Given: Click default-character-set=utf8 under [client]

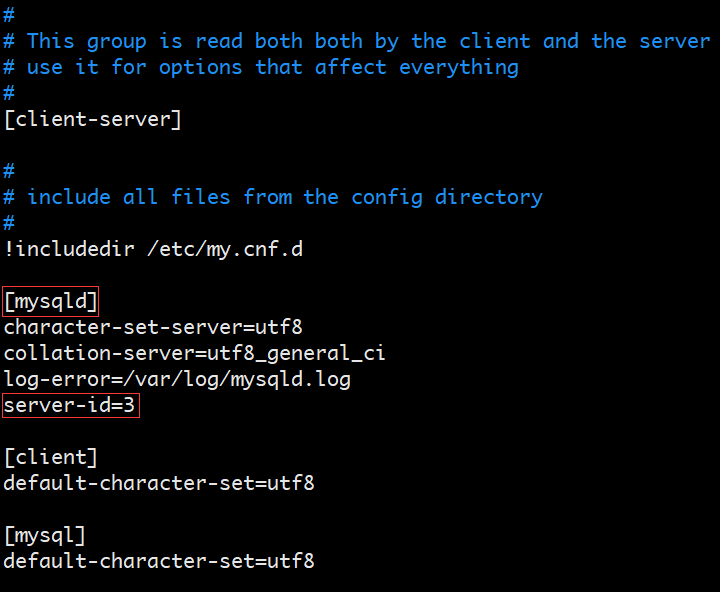Looking at the screenshot, I should (x=159, y=483).
